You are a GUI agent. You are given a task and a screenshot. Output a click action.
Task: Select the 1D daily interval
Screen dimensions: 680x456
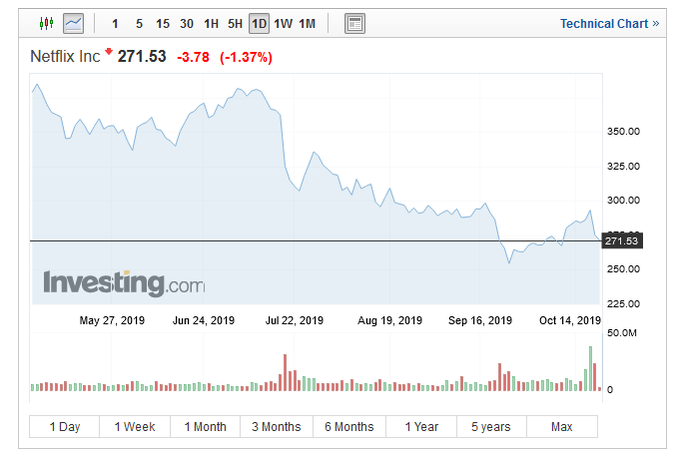[259, 23]
